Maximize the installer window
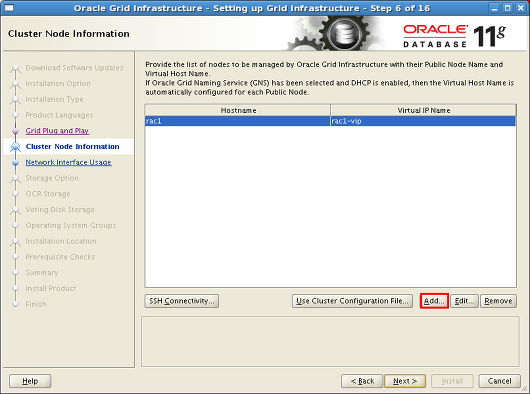 [x=507, y=8]
